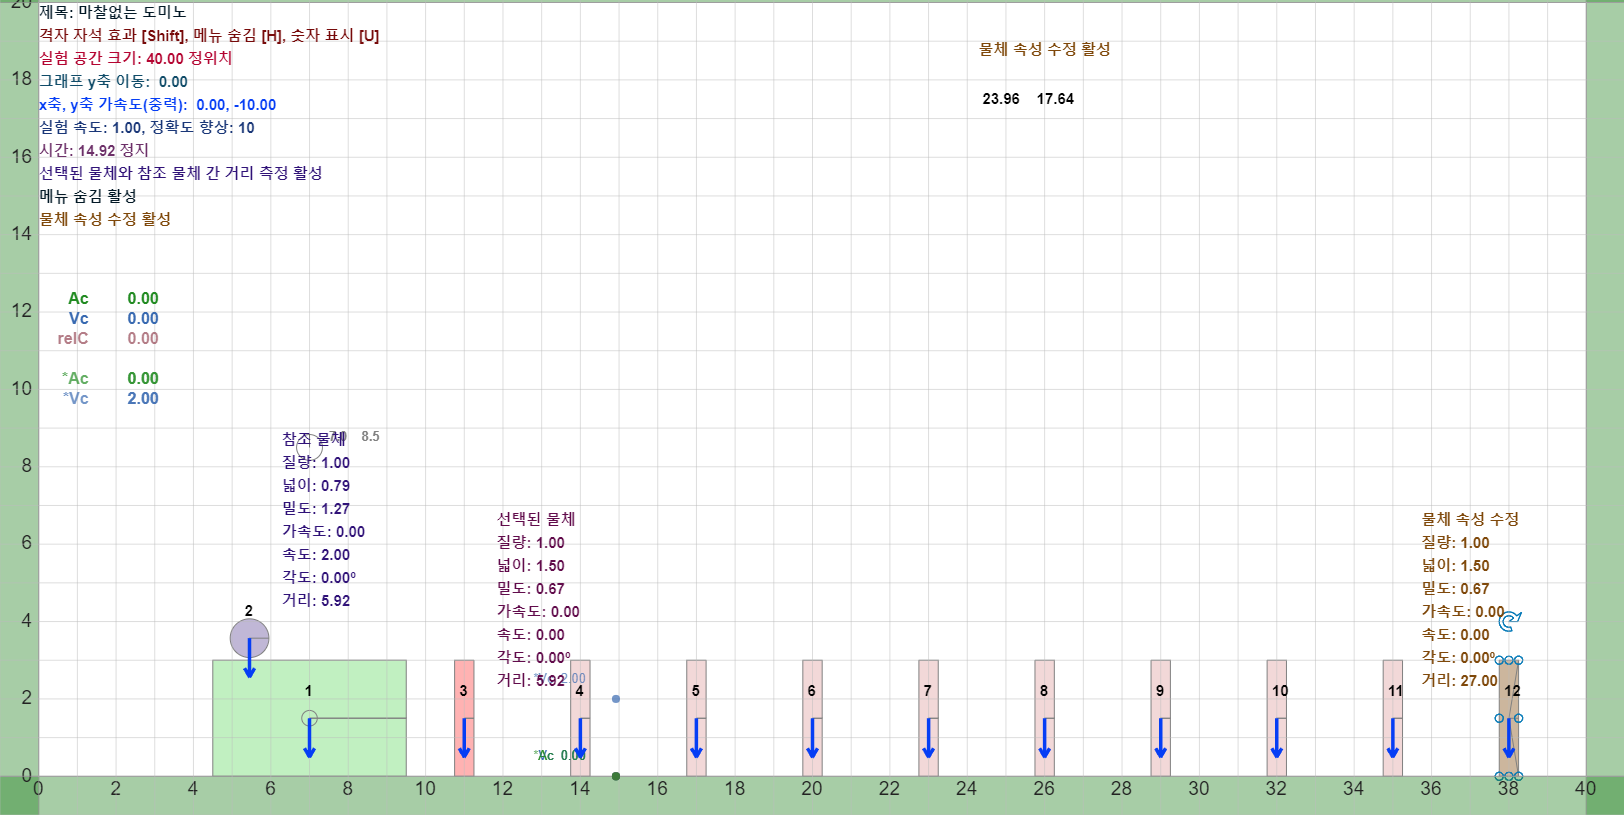Click '물체 속성 수정 활성' in the left menu list
1624x815 pixels.
click(105, 219)
